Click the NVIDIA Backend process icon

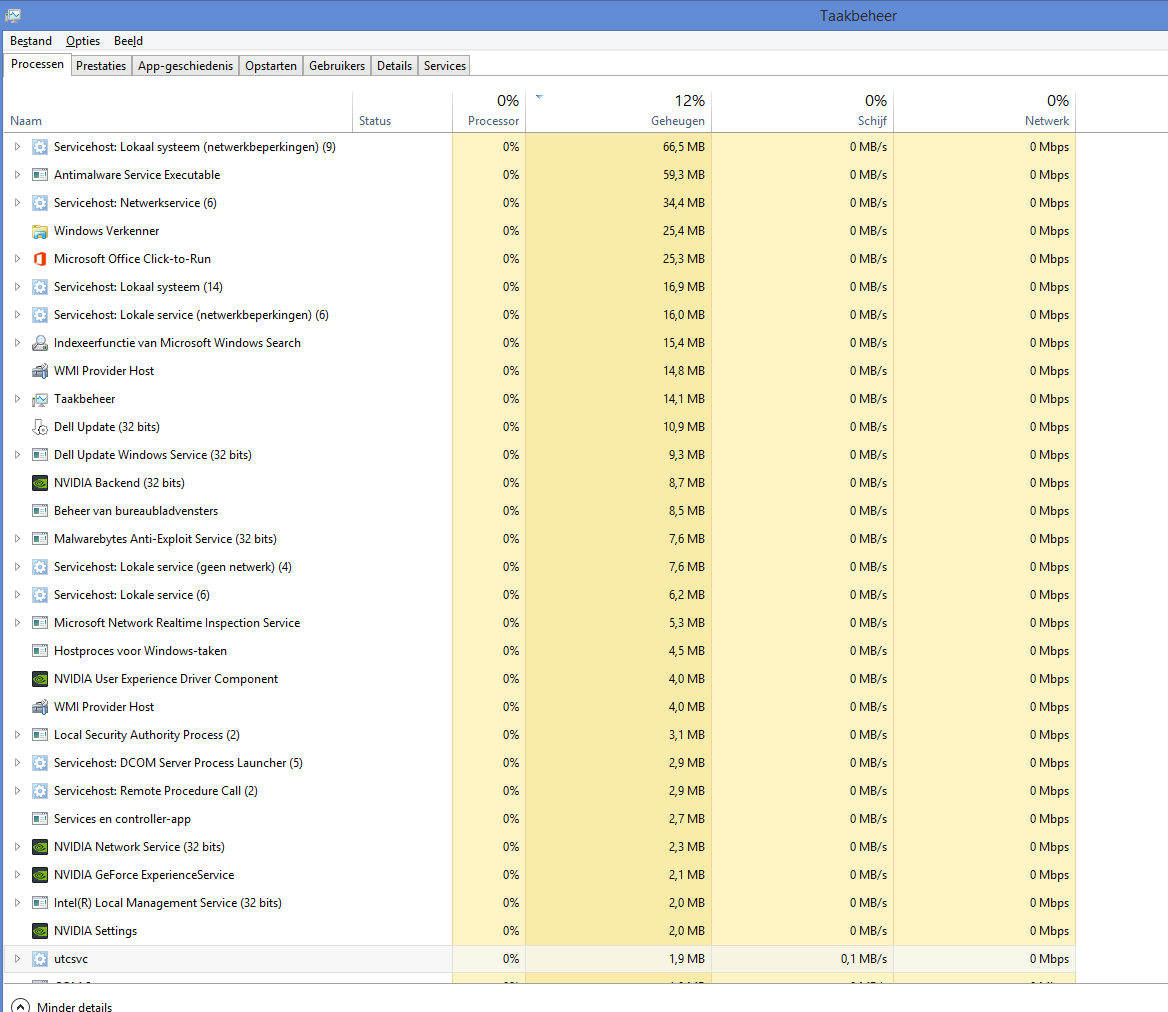tap(40, 483)
